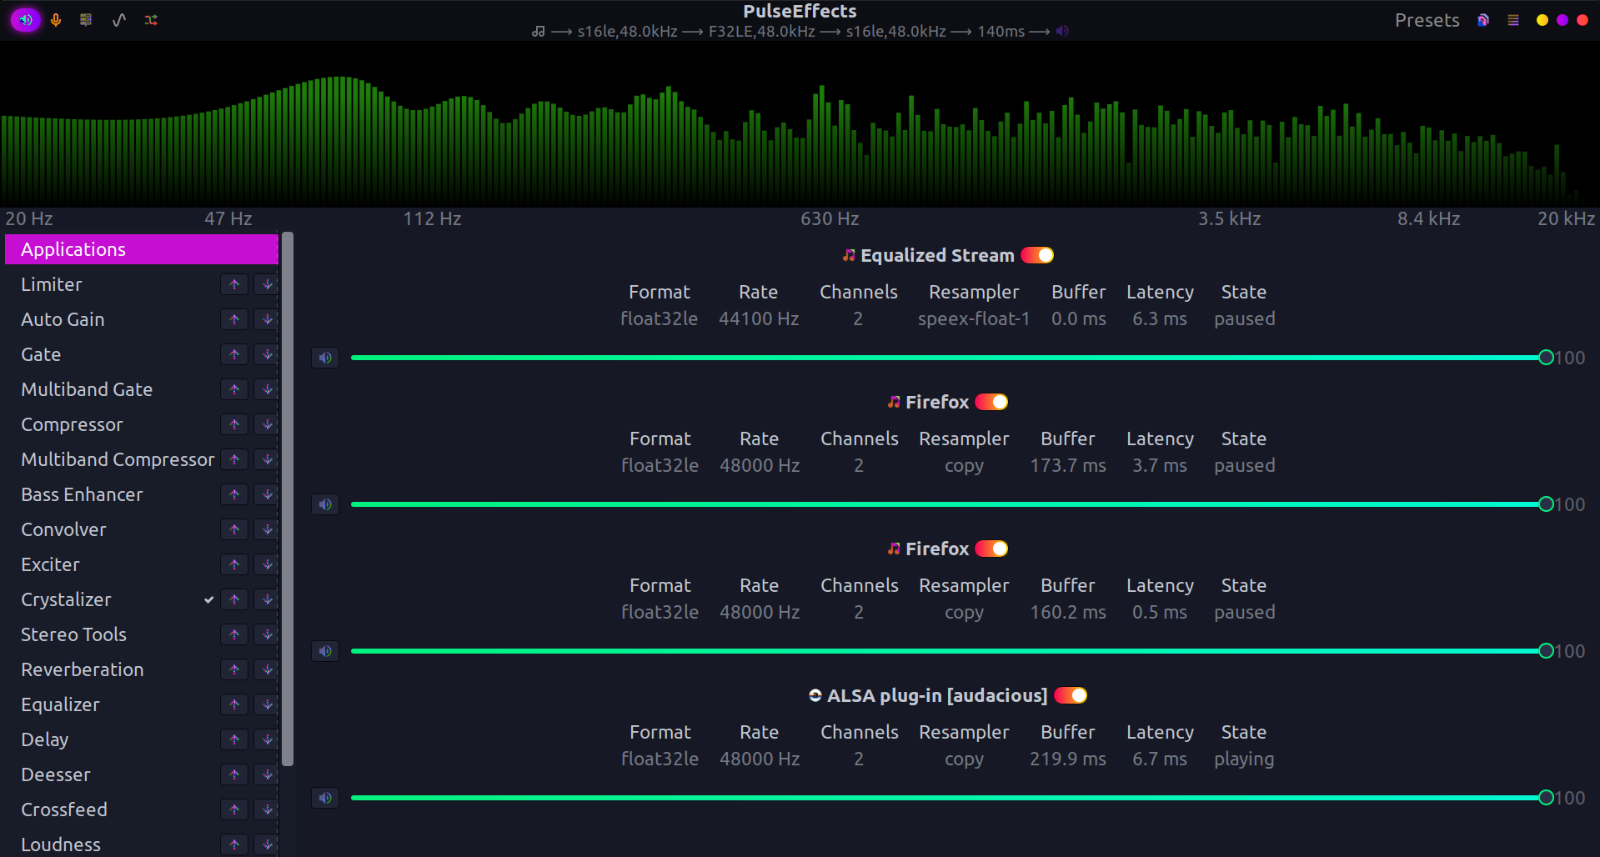Screen dimensions: 1600x857
Task: Adjust Equalized Stream volume slider
Action: coord(950,358)
